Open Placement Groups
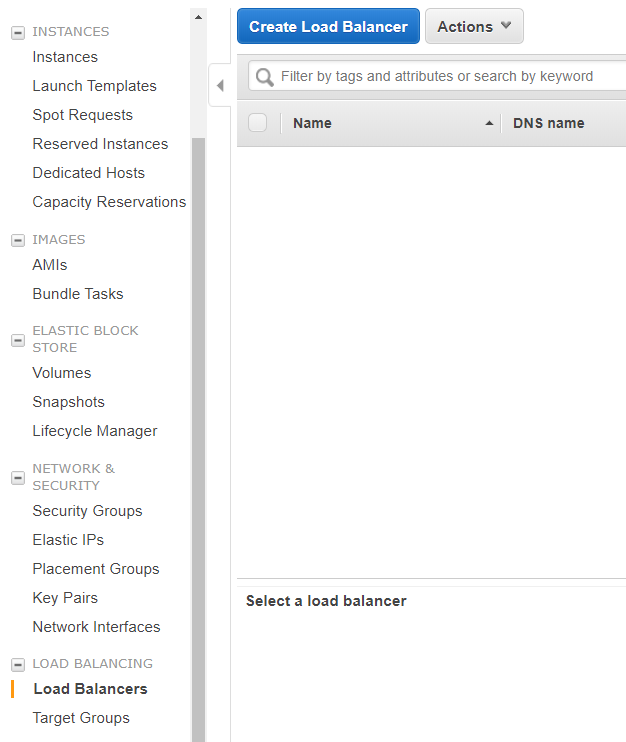Viewport: 626px width, 742px height. 96,569
